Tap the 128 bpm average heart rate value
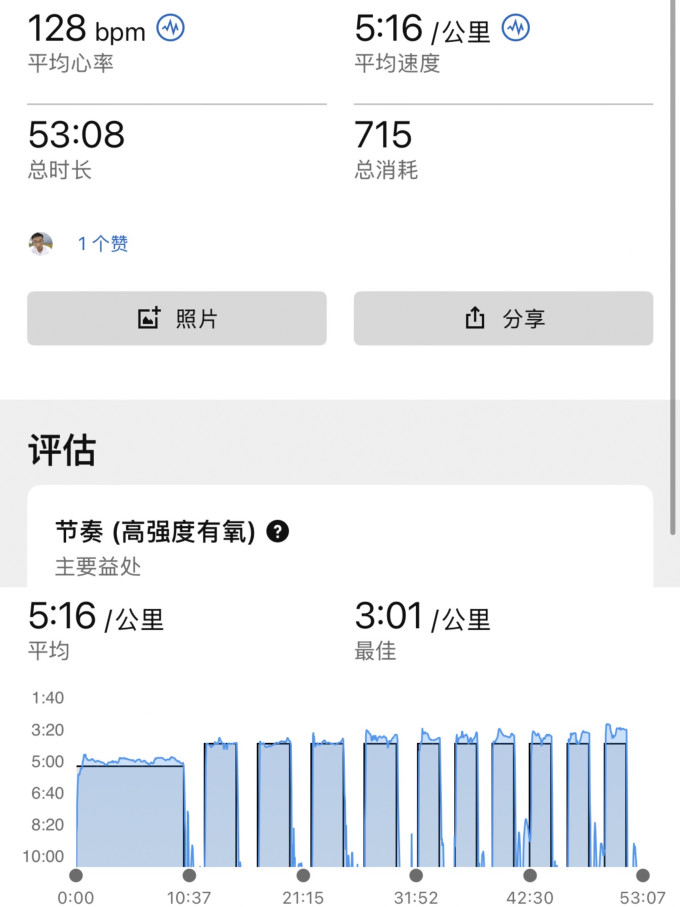The width and height of the screenshot is (680, 907). (87, 28)
